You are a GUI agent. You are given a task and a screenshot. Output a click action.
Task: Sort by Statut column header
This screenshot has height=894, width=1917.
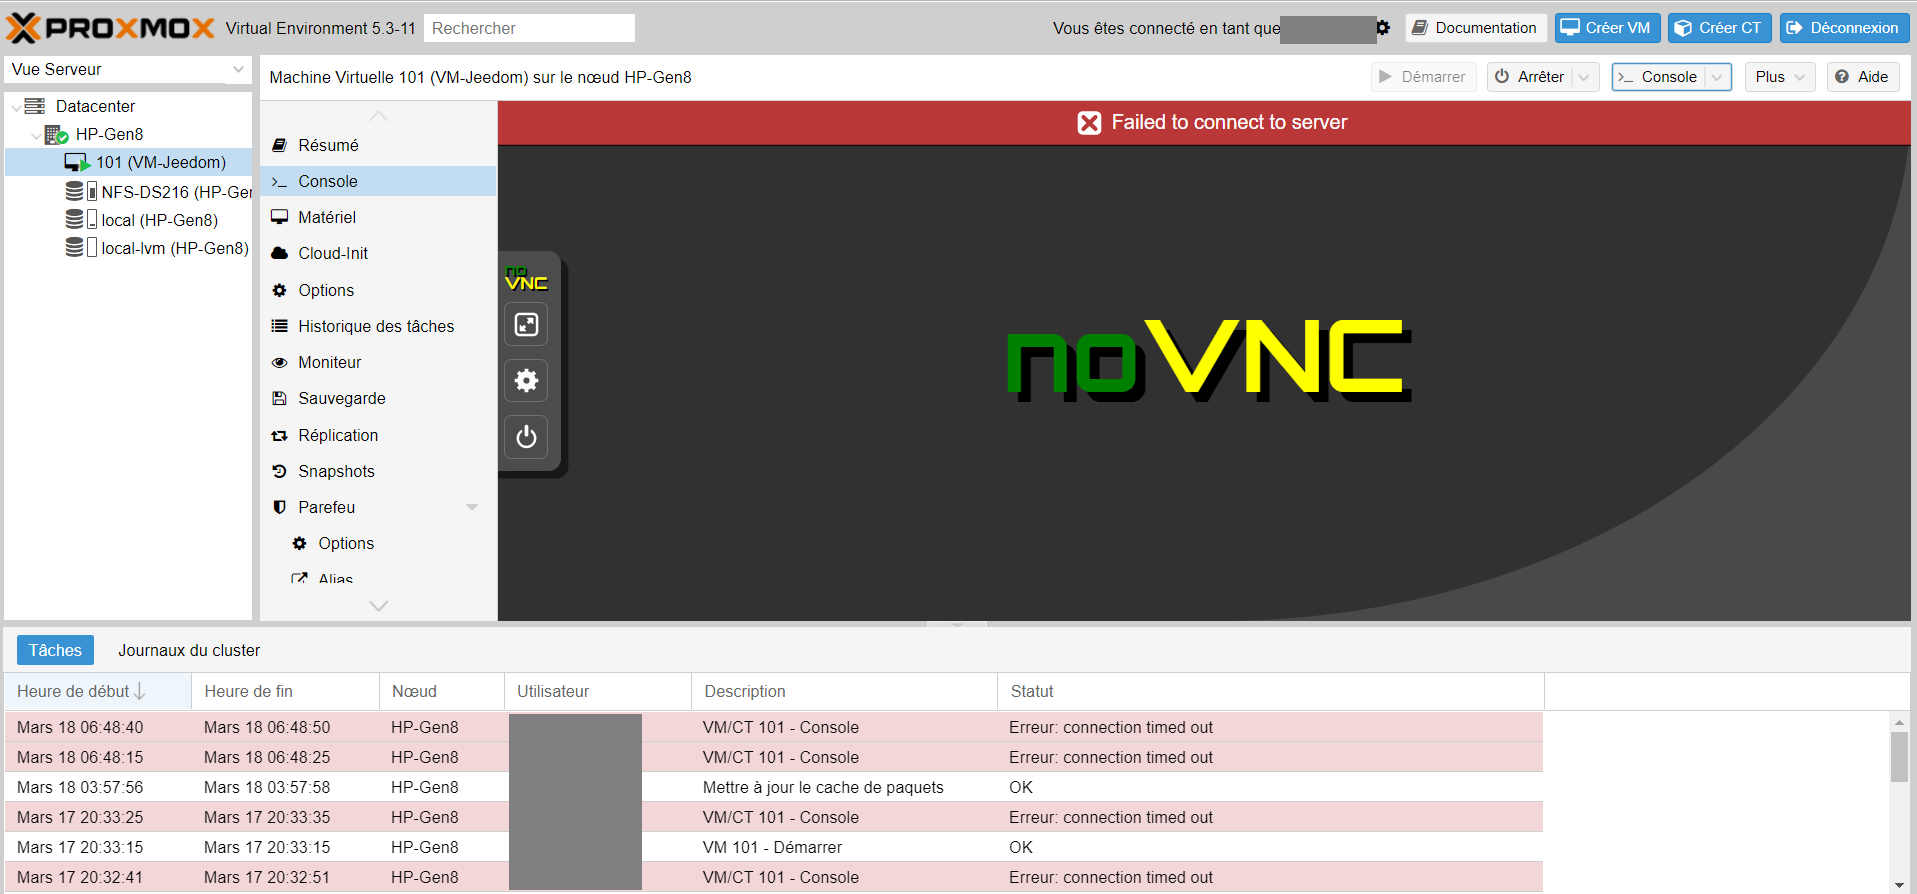coord(1271,691)
